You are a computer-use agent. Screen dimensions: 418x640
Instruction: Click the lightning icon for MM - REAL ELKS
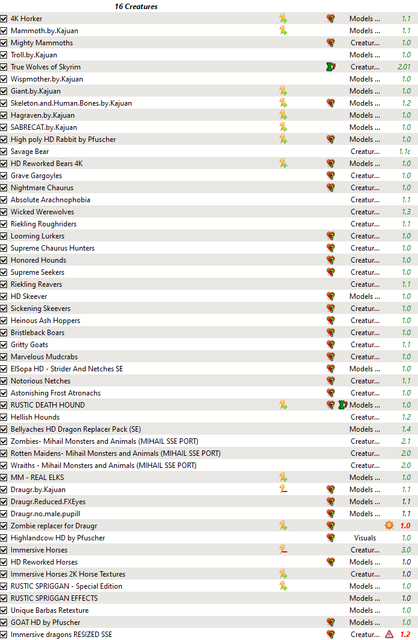pos(283,477)
